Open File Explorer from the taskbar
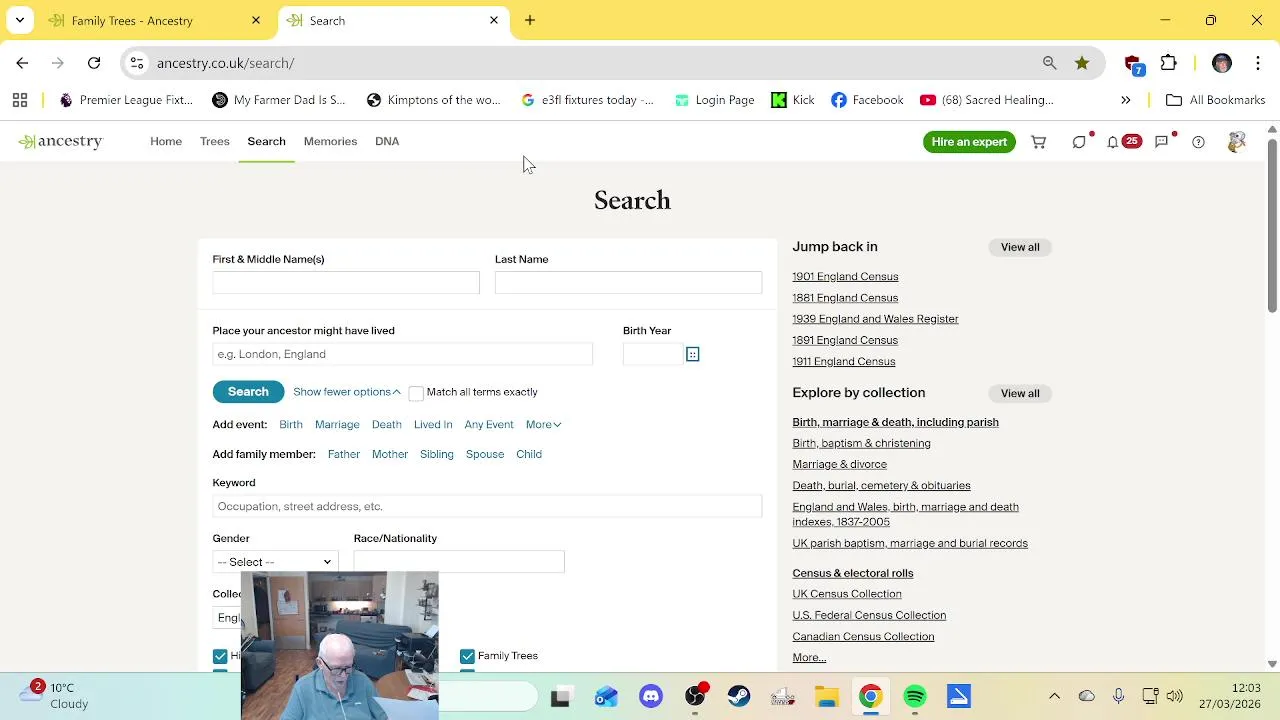The width and height of the screenshot is (1280, 720). [x=826, y=696]
